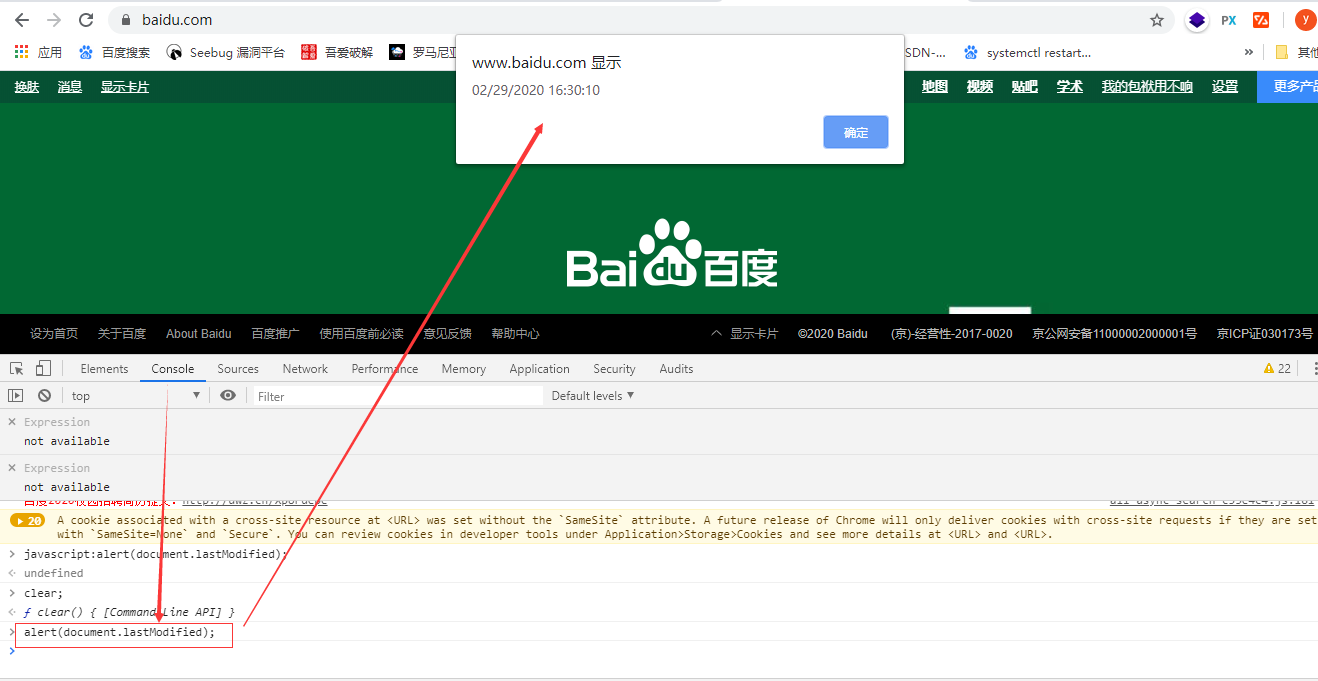This screenshot has height=681, width=1318.
Task: Click the 22 warnings counter icon
Action: click(1277, 369)
